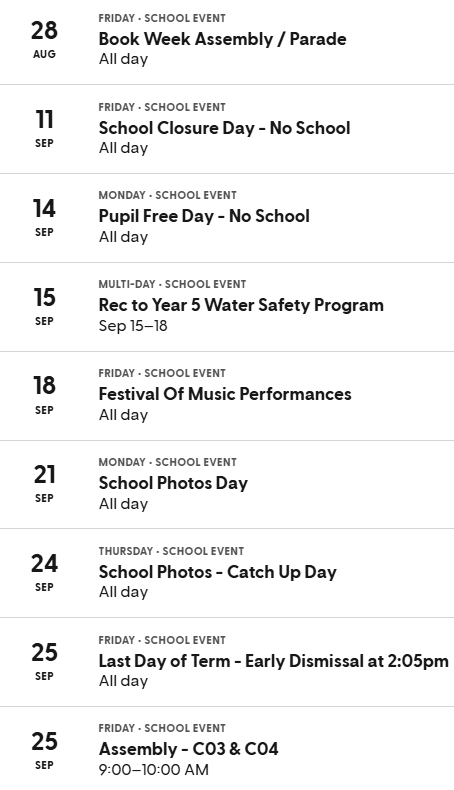Open Book Week Assembly / Parade event
The image size is (454, 790).
(x=222, y=39)
